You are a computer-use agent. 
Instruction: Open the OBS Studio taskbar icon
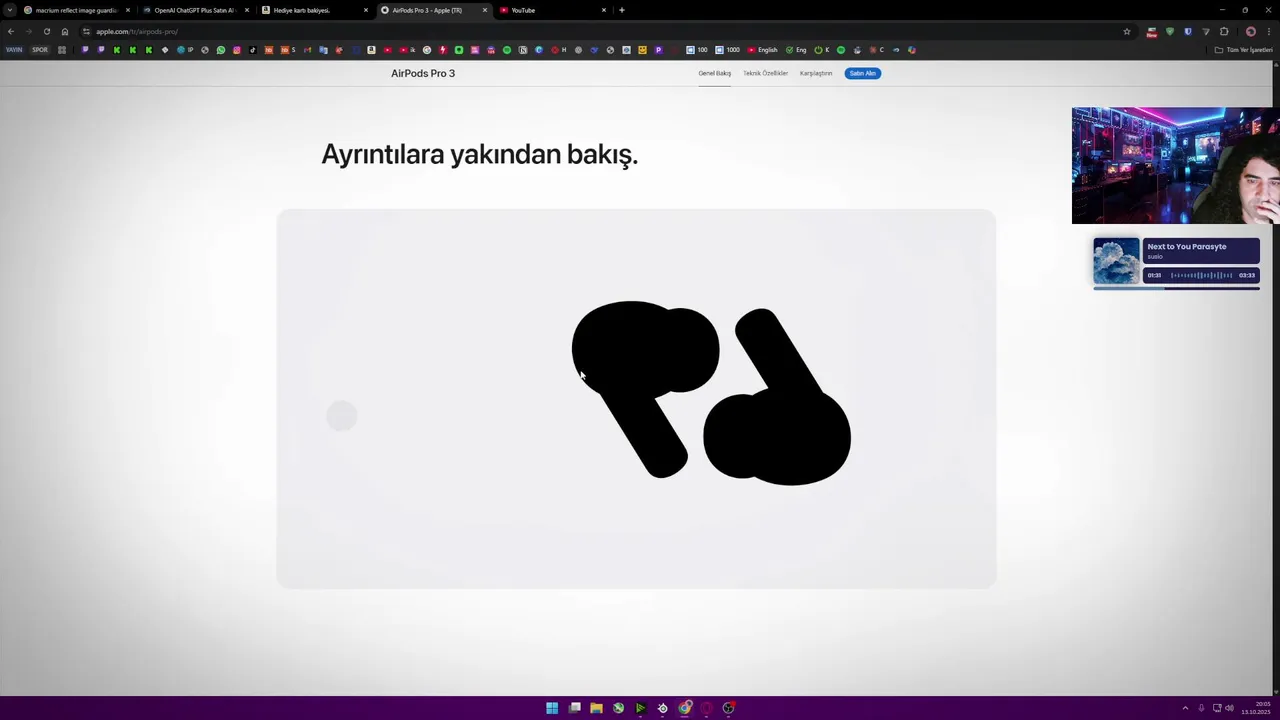(729, 708)
